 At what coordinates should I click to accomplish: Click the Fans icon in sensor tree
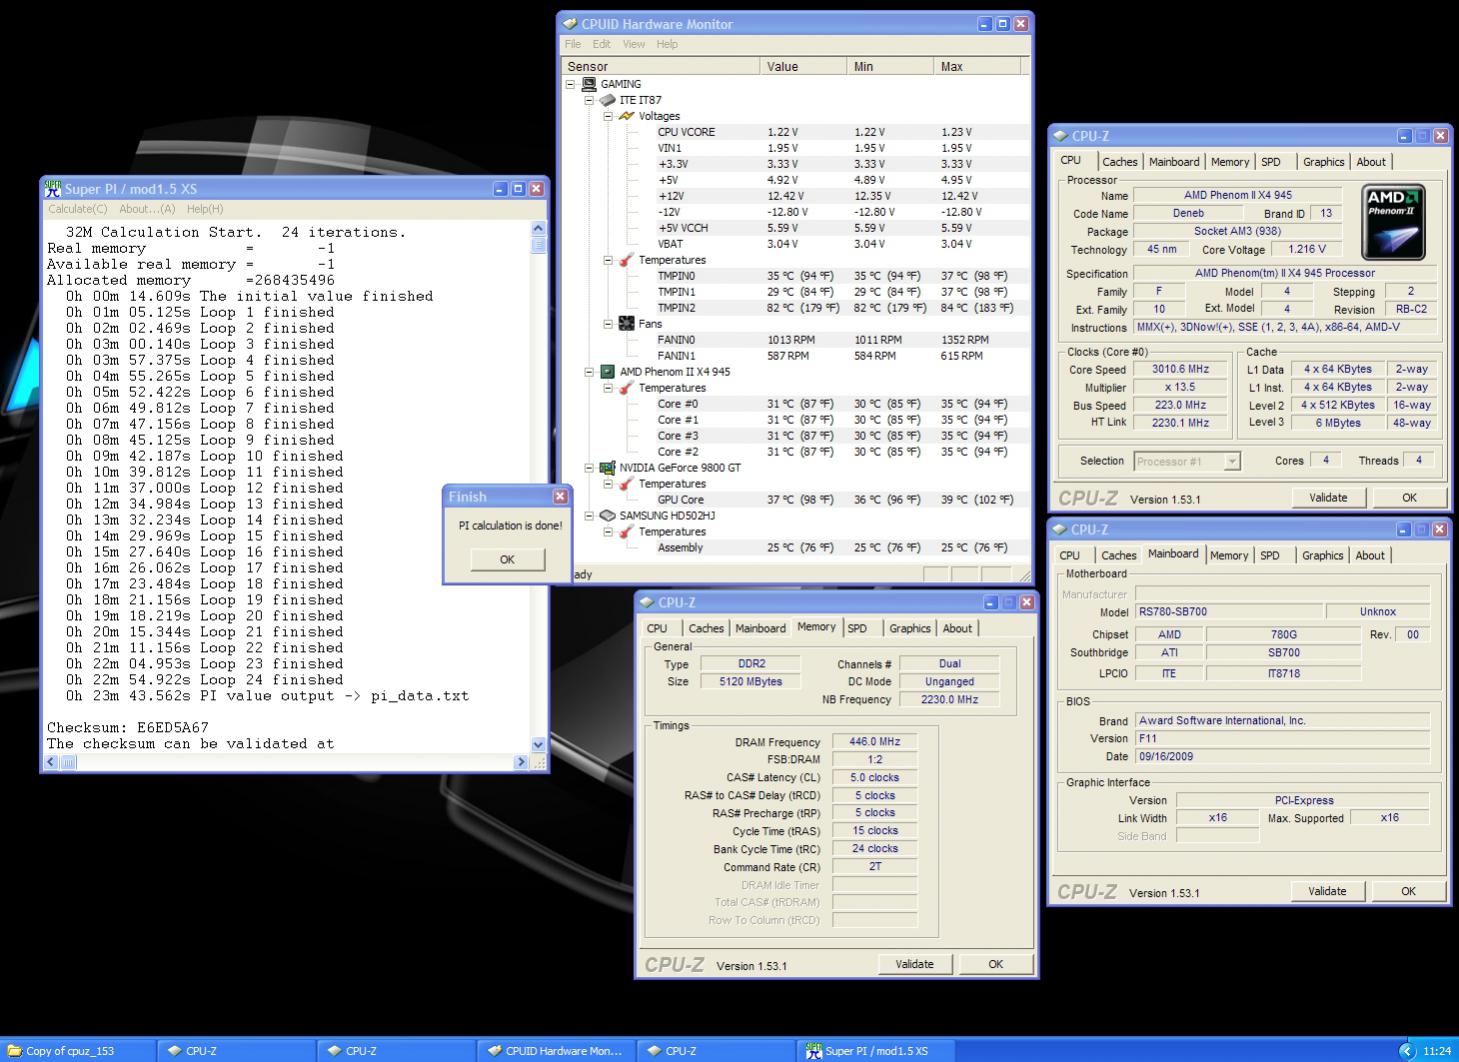click(626, 324)
